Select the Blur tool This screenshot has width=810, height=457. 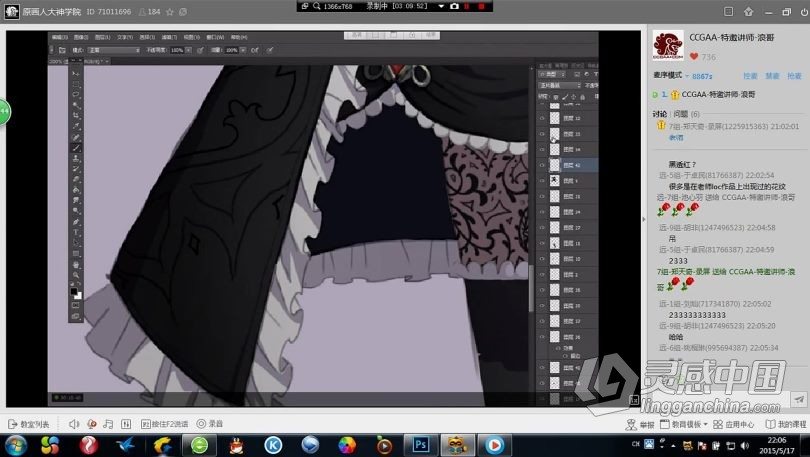click(x=76, y=201)
